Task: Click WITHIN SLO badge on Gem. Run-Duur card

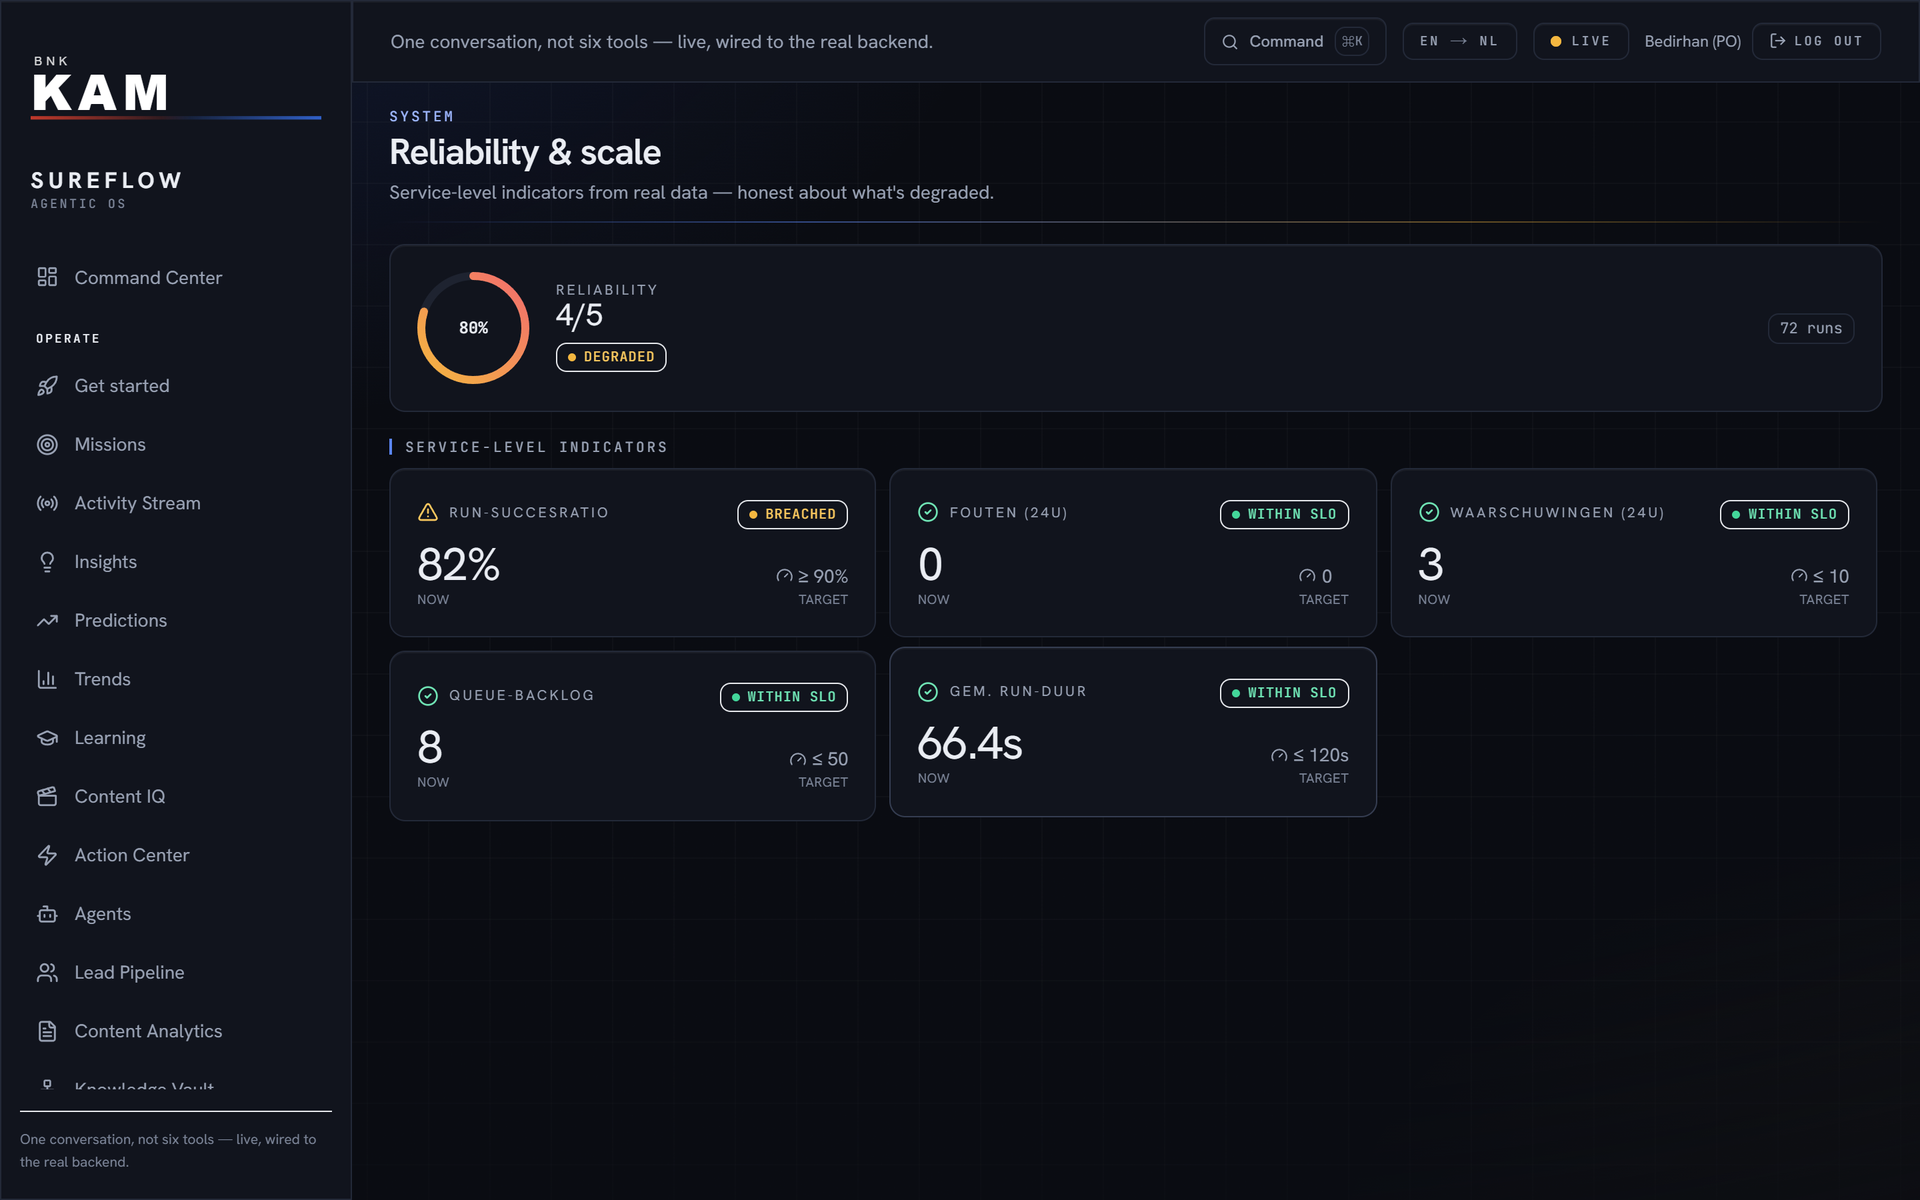Action: click(x=1284, y=693)
